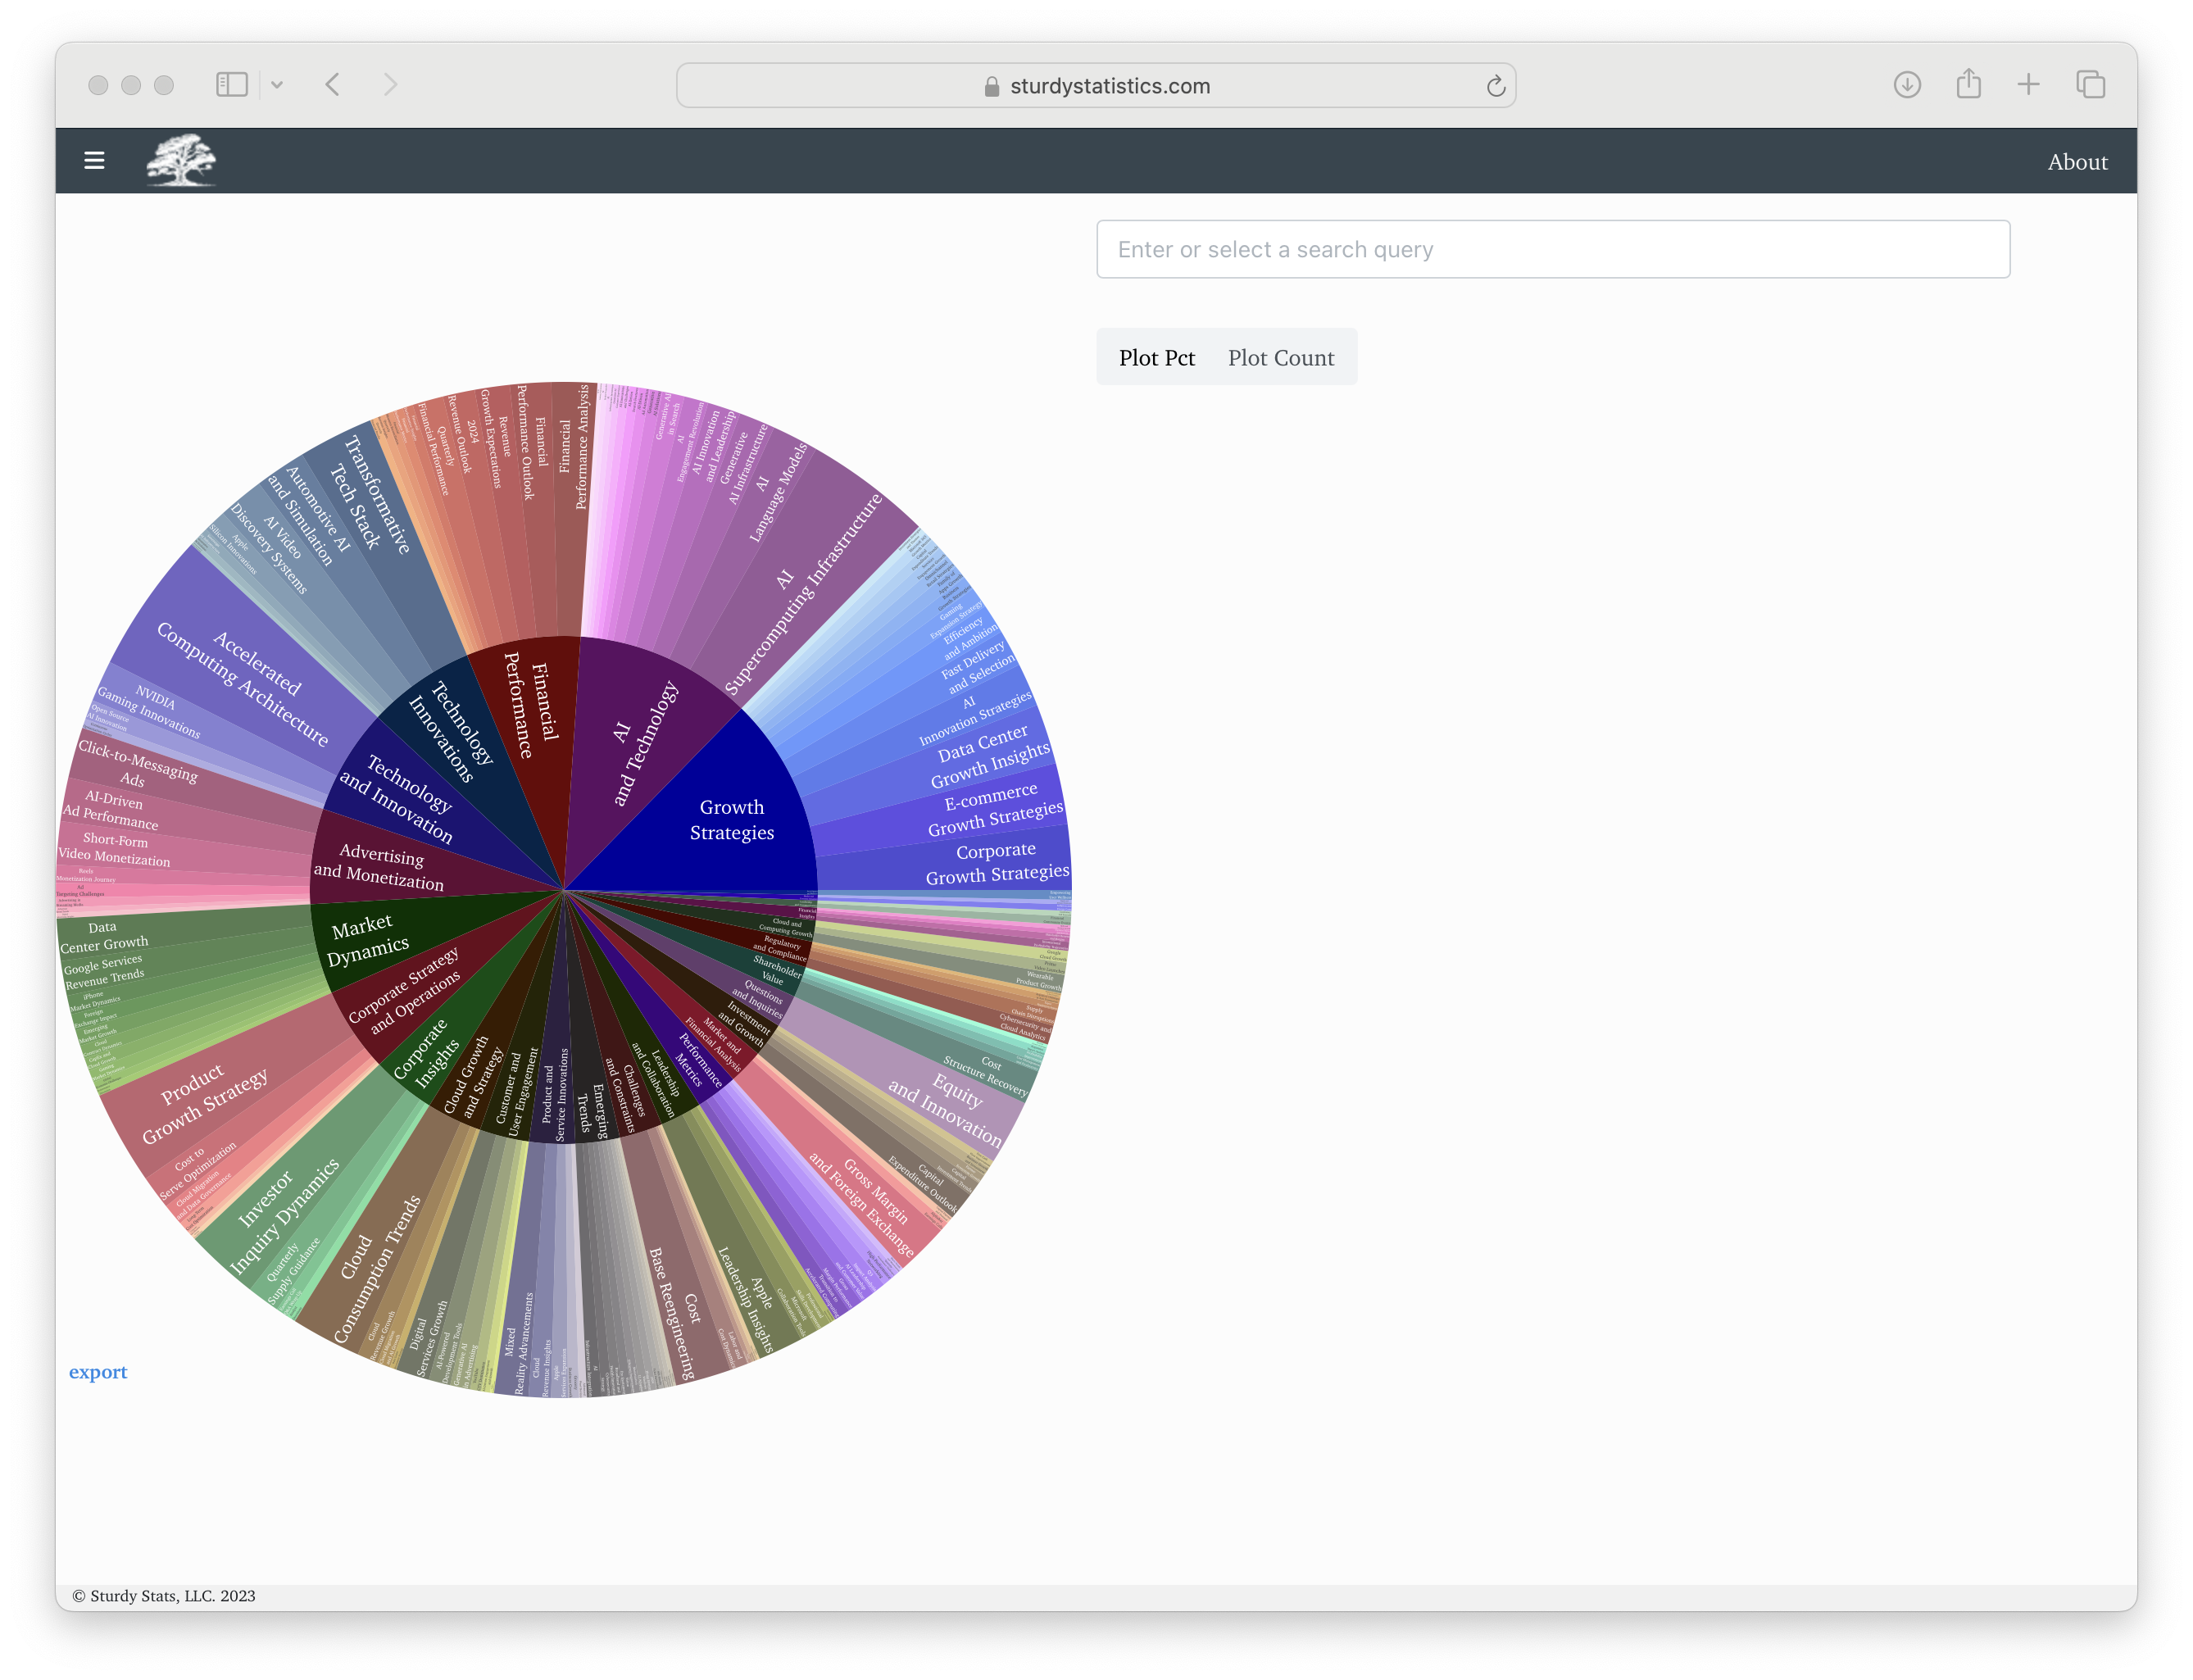Image resolution: width=2193 pixels, height=1680 pixels.
Task: Reload the current page
Action: point(1495,85)
